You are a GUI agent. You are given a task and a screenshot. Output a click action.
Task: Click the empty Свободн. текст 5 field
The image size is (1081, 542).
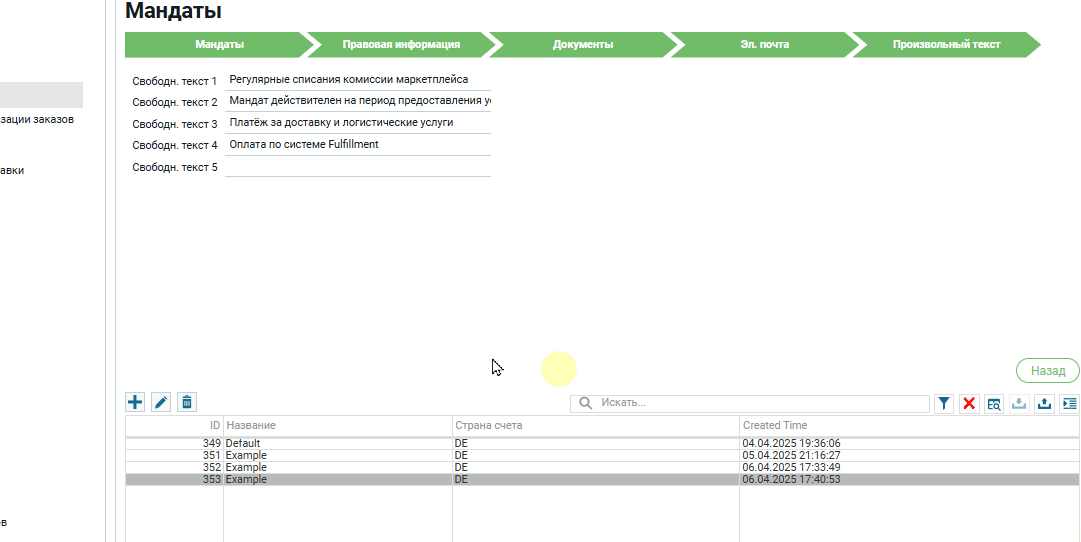click(x=357, y=167)
